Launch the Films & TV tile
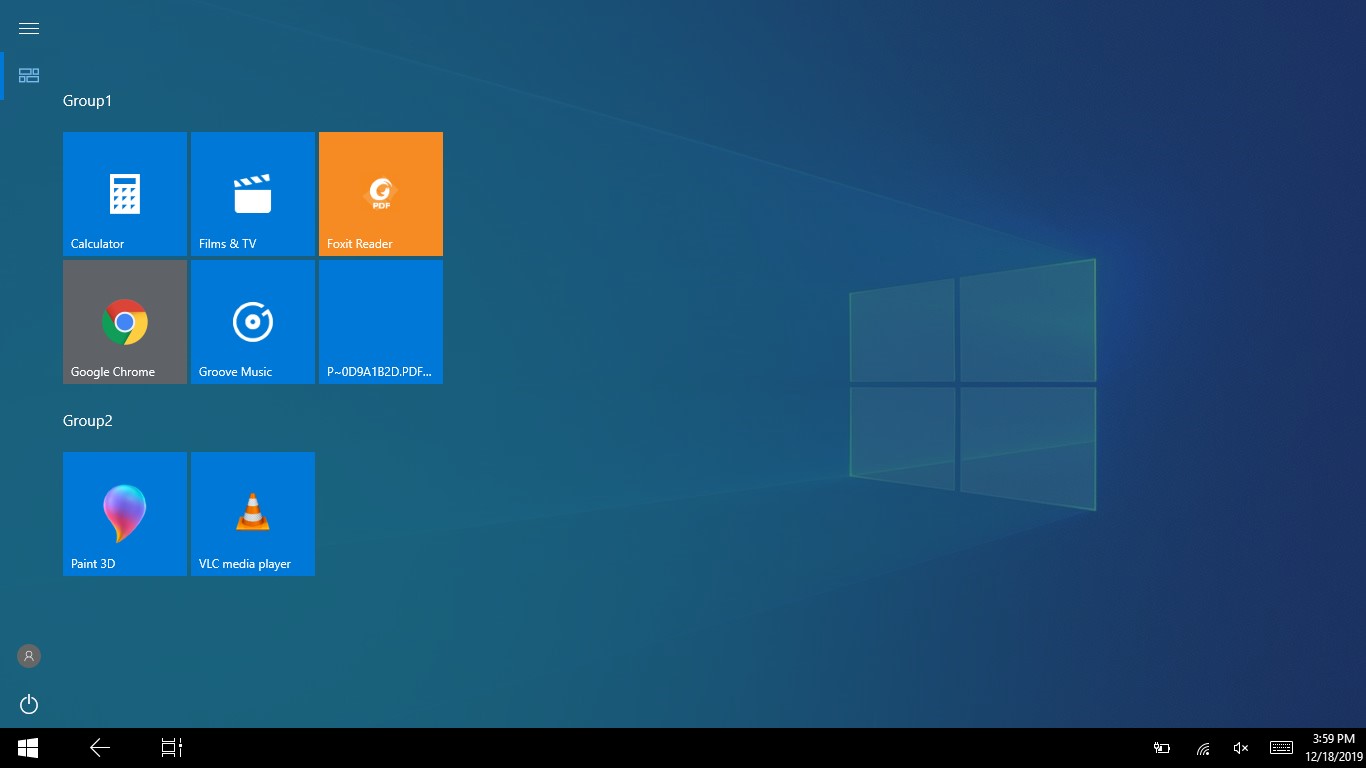This screenshot has width=1366, height=768. [x=253, y=194]
